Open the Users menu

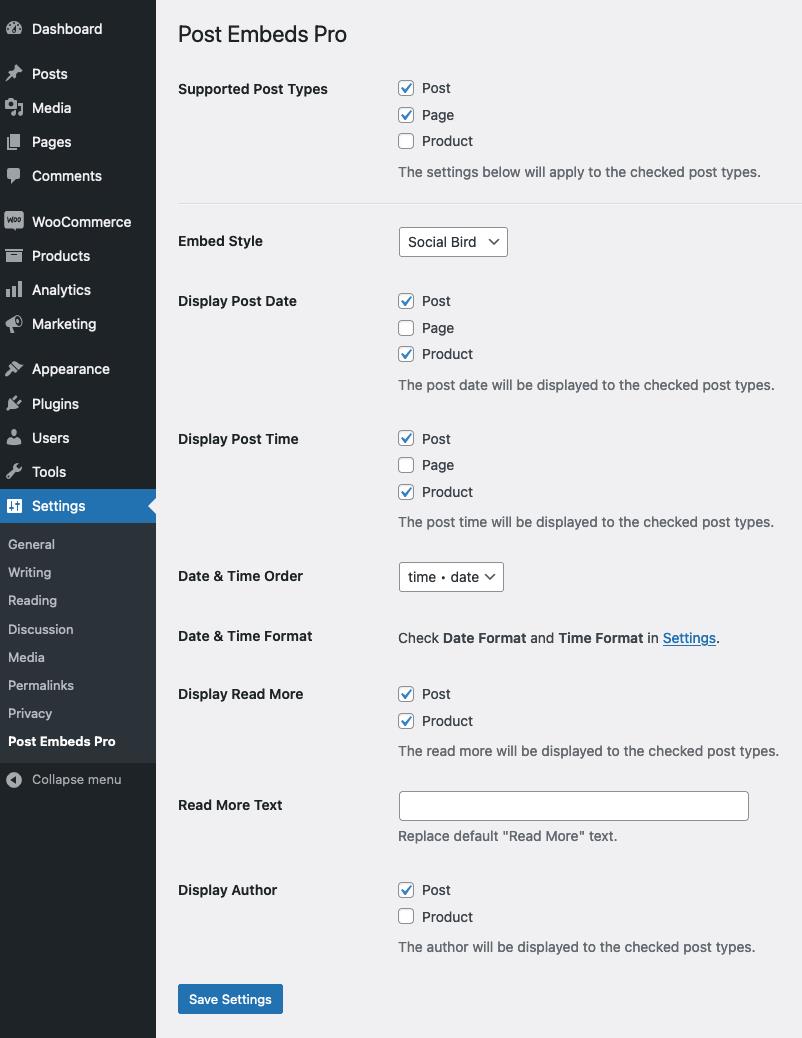[78, 437]
